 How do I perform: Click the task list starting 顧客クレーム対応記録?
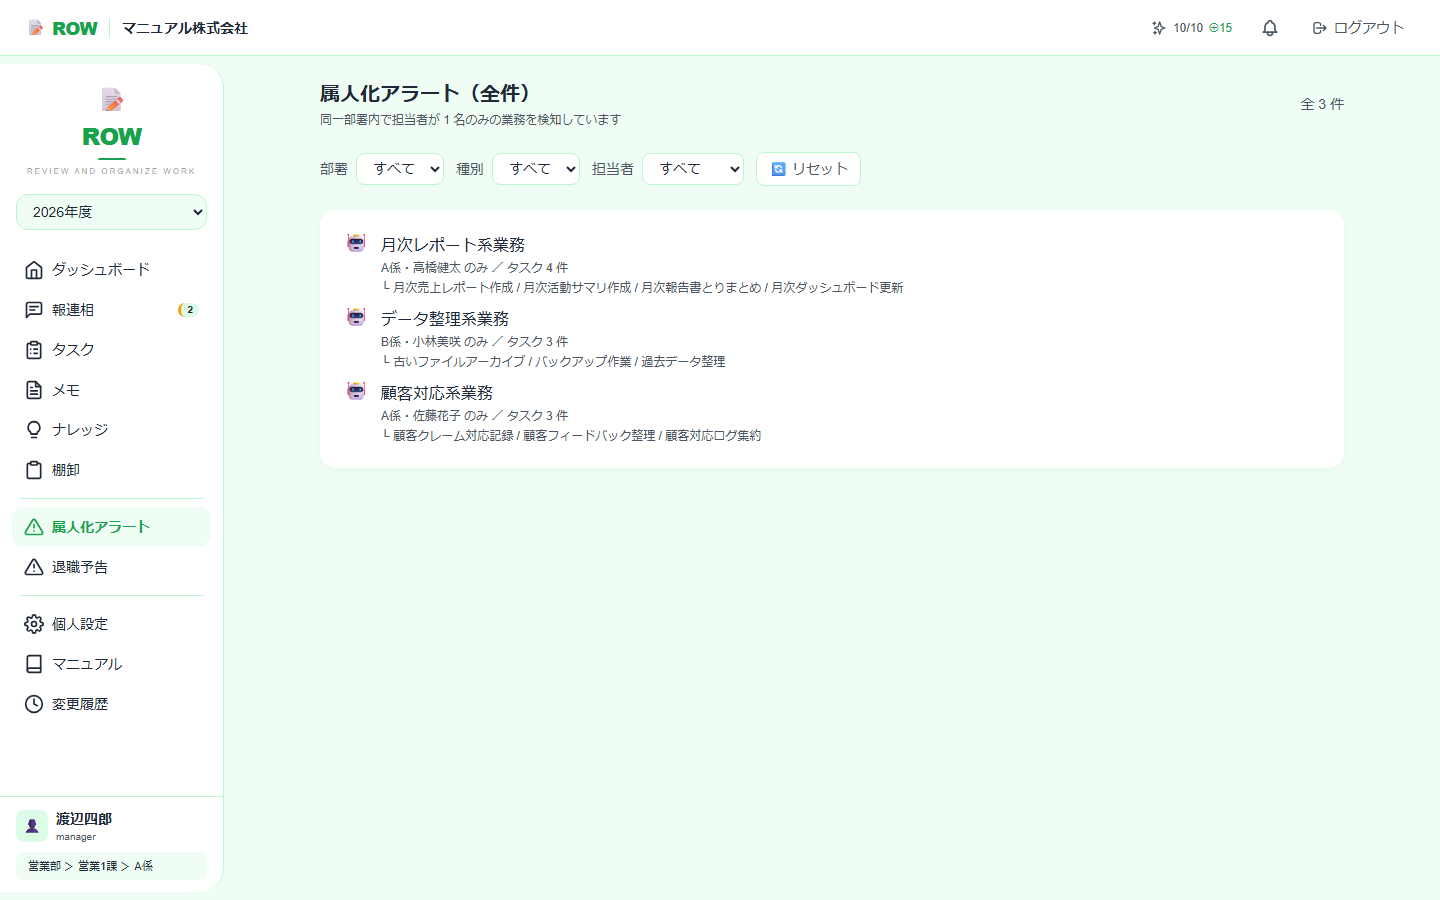(x=572, y=436)
